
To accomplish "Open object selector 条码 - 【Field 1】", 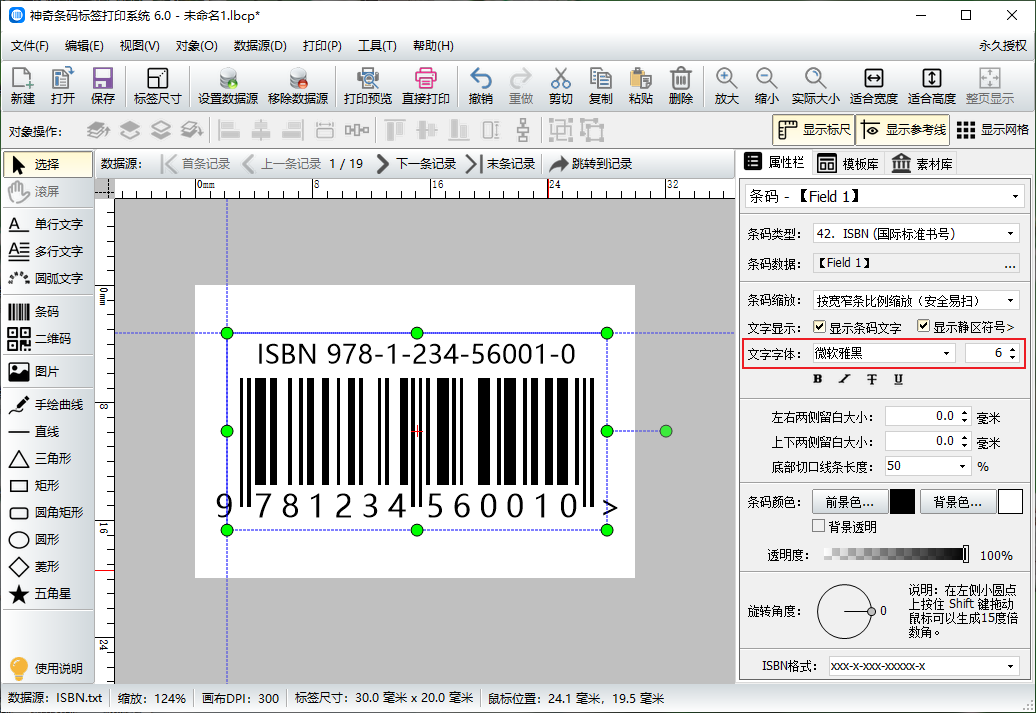I will [884, 196].
